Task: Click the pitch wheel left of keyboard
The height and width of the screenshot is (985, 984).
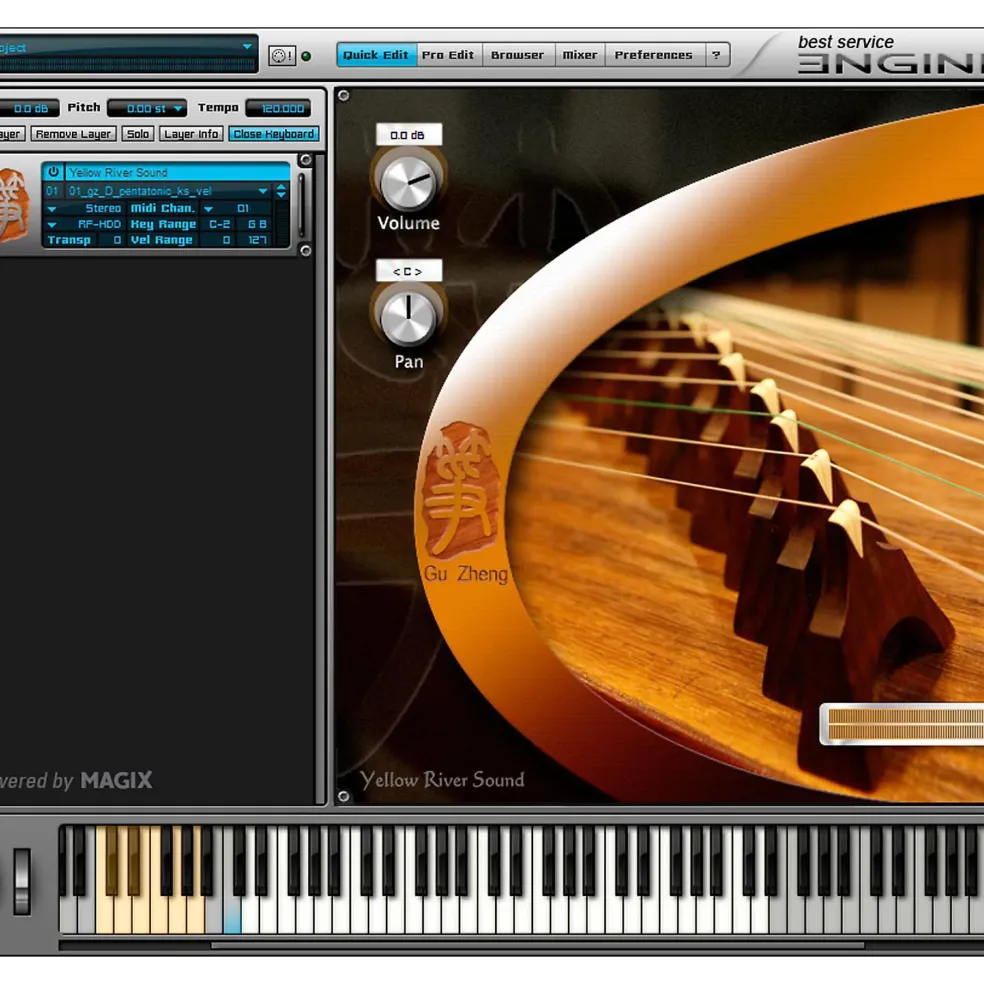Action: [22, 881]
